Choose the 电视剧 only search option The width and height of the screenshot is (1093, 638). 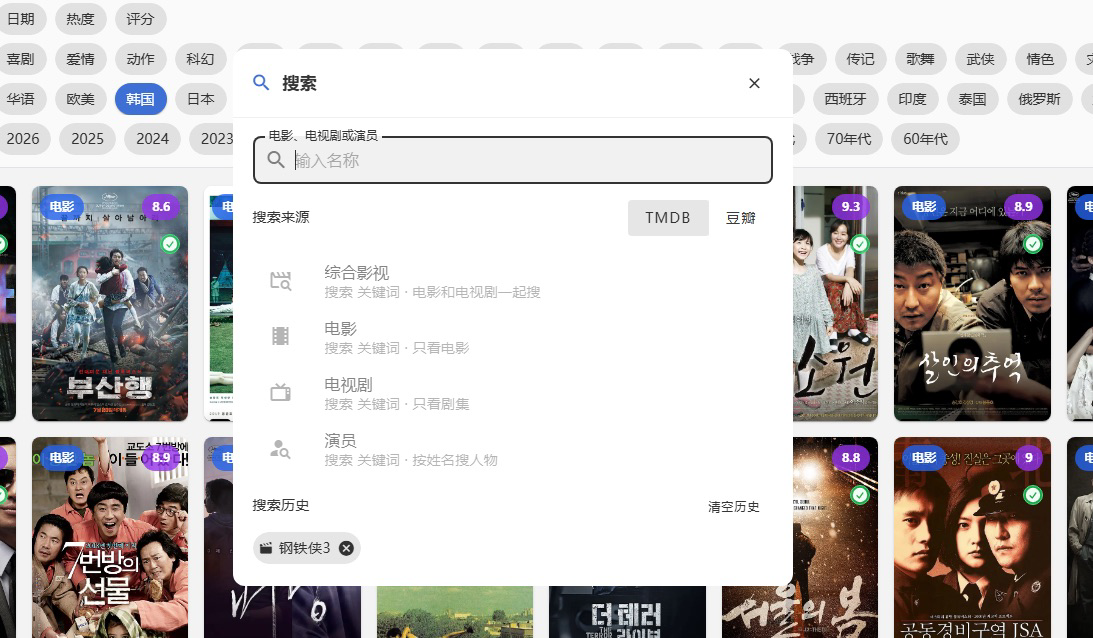coord(513,393)
